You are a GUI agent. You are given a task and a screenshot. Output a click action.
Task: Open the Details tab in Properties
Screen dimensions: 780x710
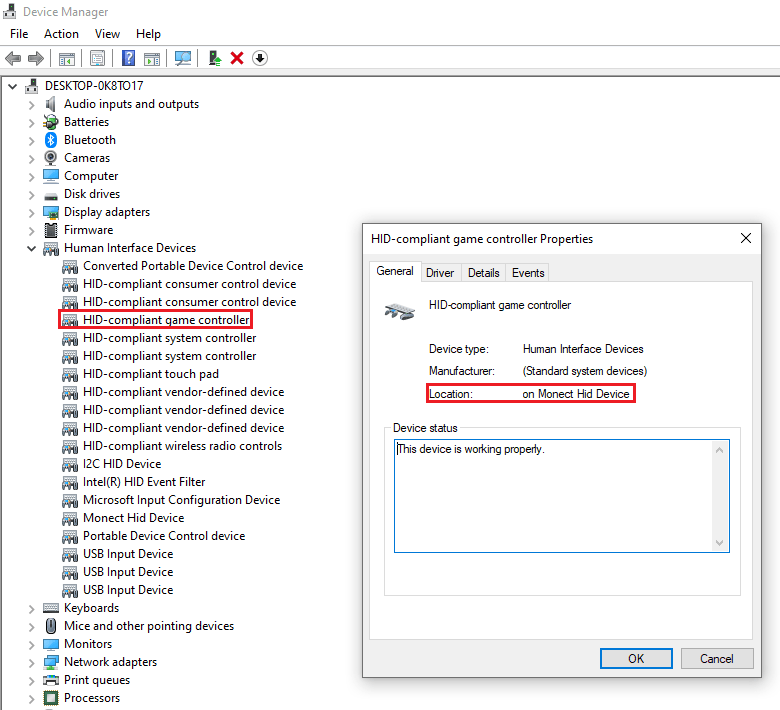coord(483,273)
